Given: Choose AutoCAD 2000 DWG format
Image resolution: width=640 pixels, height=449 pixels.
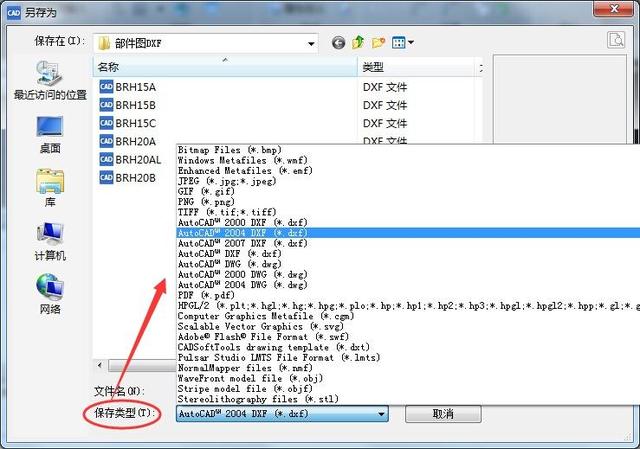Looking at the screenshot, I should 408,275.
